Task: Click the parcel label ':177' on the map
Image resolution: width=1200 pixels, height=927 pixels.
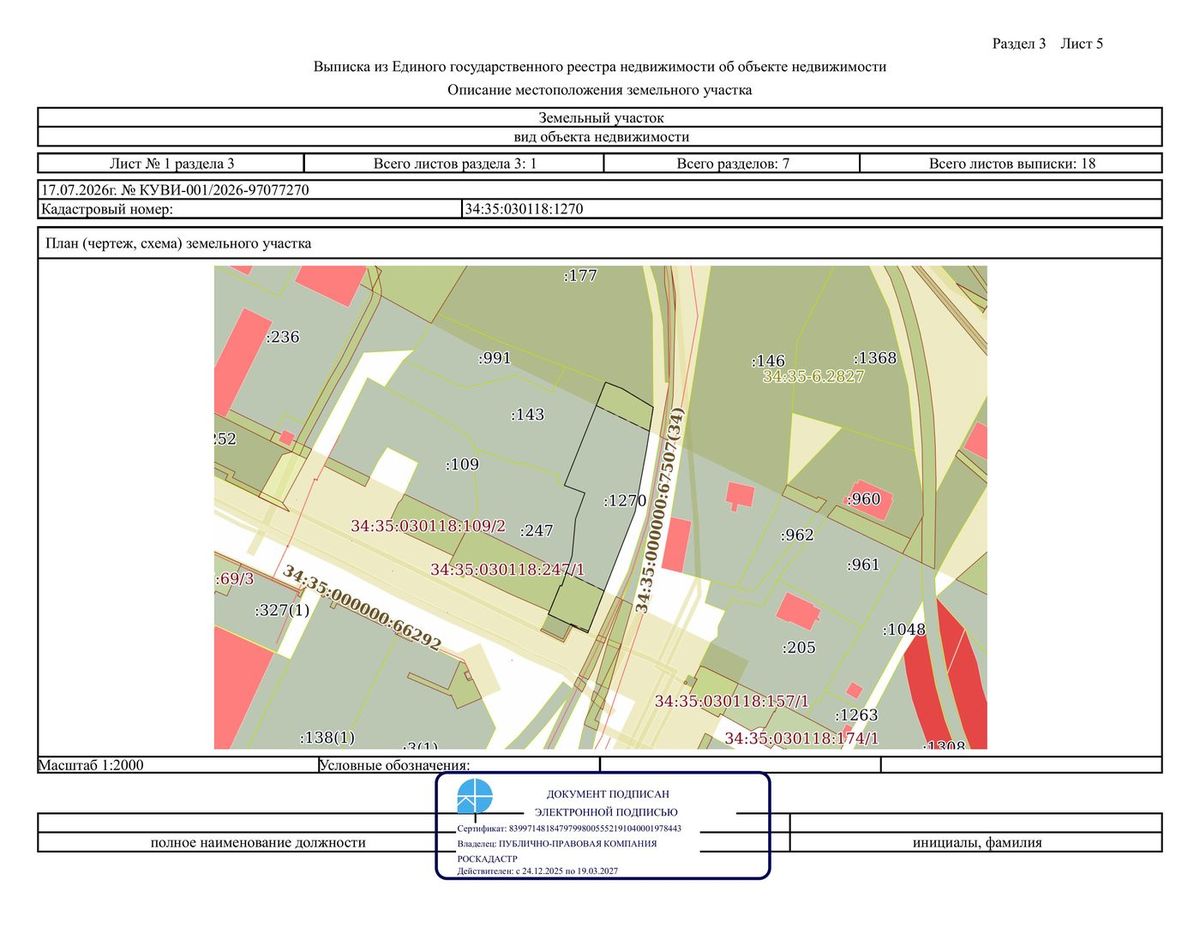Action: click(x=580, y=275)
